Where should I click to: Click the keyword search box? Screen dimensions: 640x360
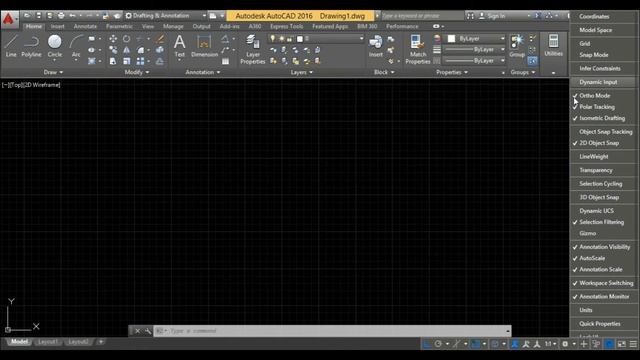point(422,16)
